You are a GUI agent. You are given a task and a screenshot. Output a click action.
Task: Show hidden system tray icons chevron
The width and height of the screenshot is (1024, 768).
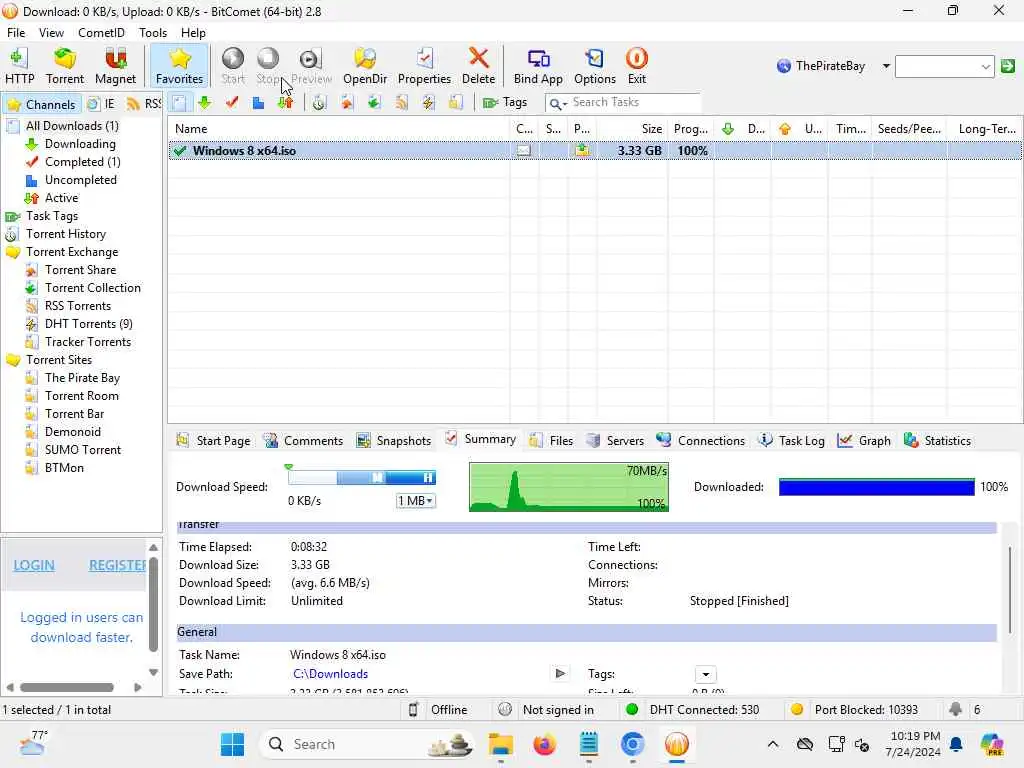pos(773,744)
